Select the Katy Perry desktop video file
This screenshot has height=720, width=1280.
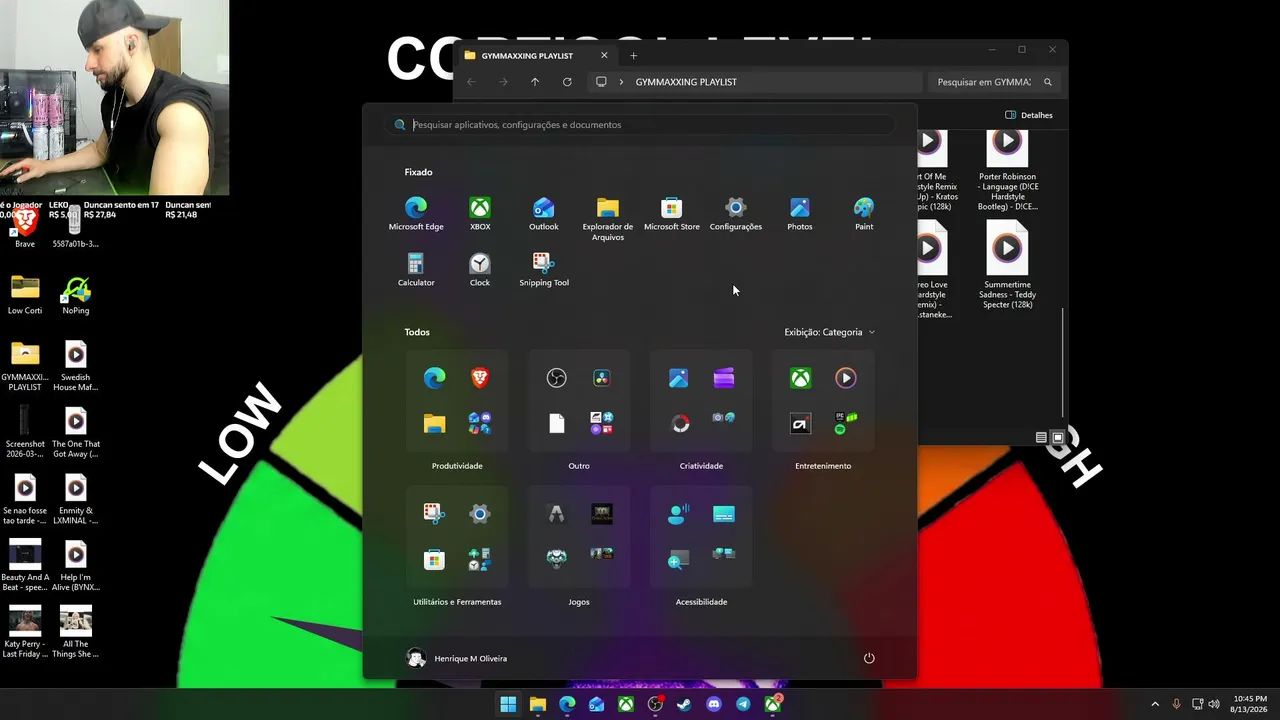tap(25, 630)
